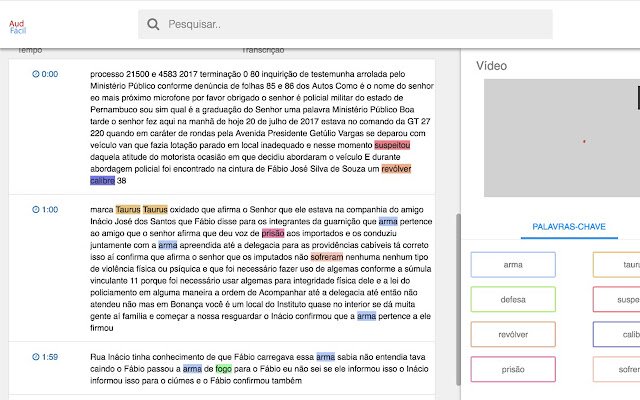The width and height of the screenshot is (640, 400).
Task: Open the PALAVRAS-CHAVE tab
Action: click(569, 227)
